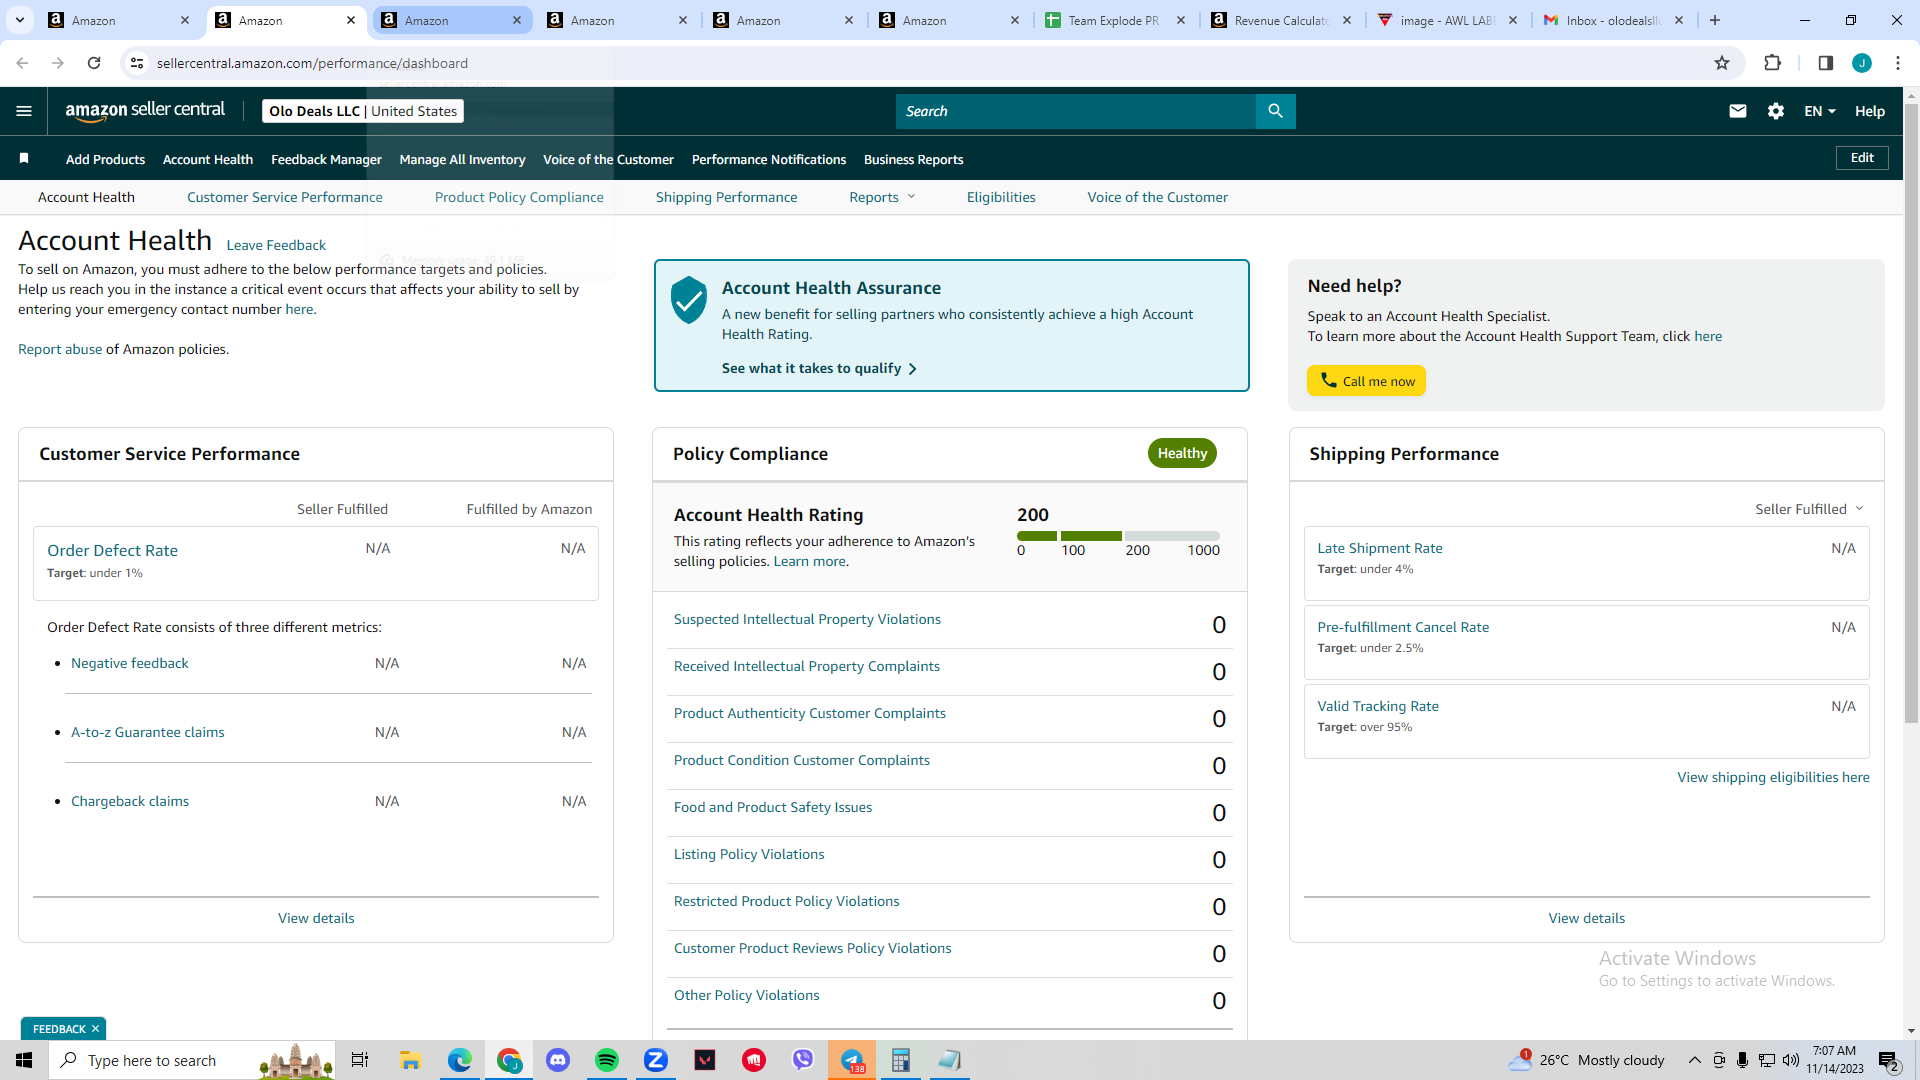Open Discord from the taskbar
The image size is (1920, 1080).
(558, 1060)
